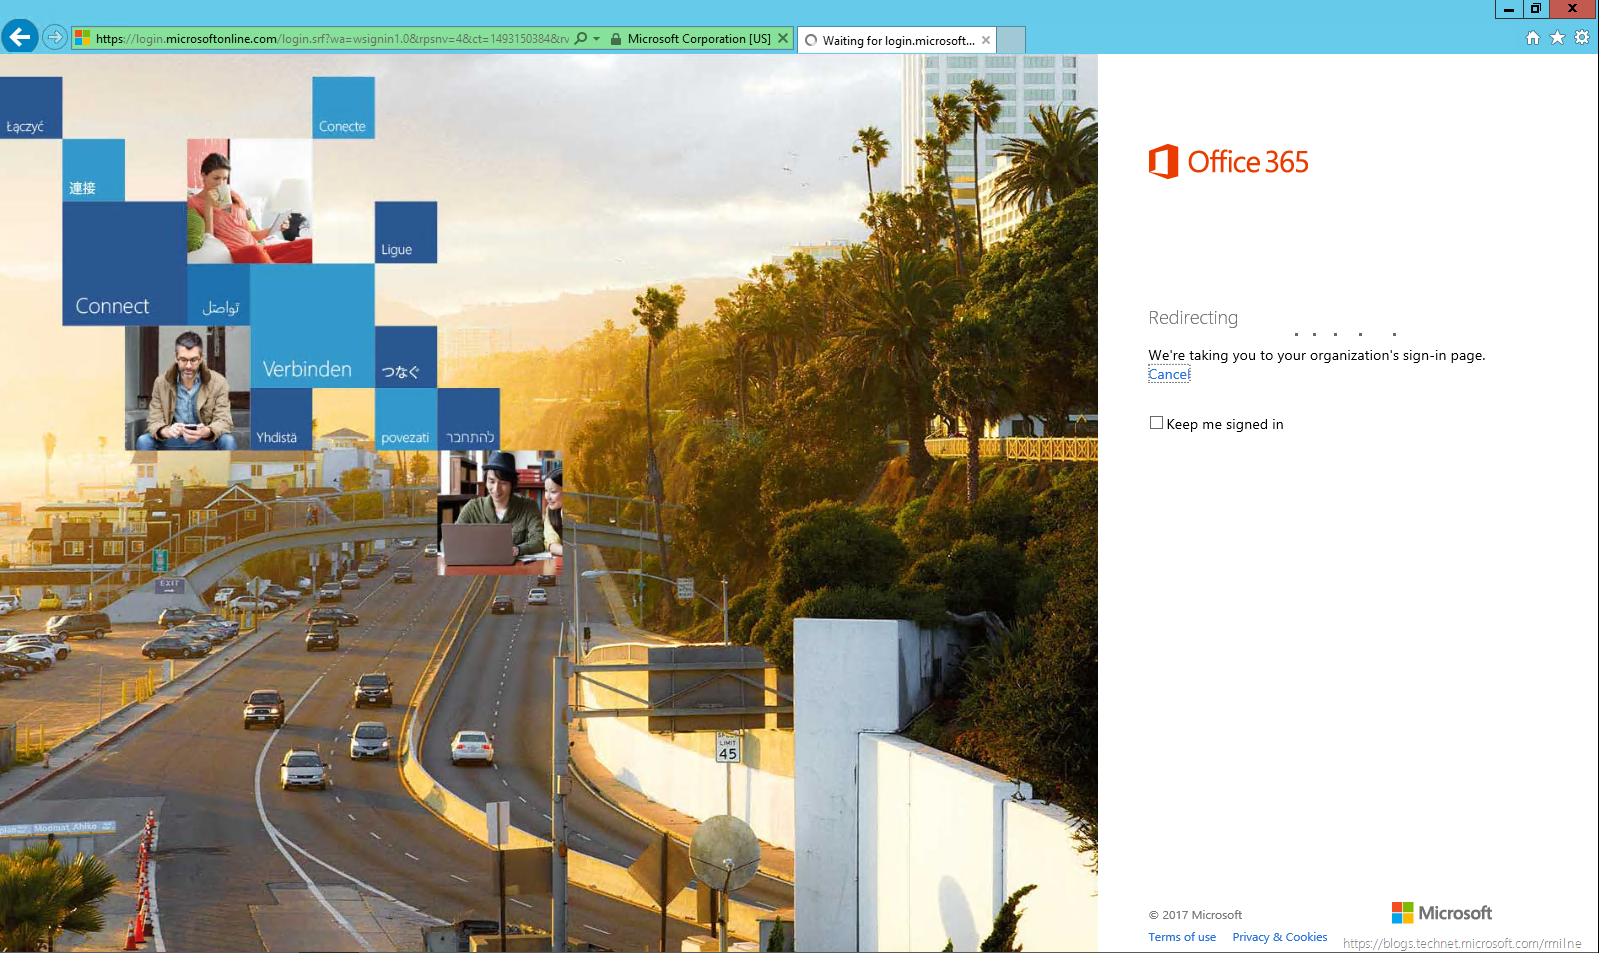Open the browser Home page icon
Viewport: 1599px width, 953px height.
click(1532, 38)
